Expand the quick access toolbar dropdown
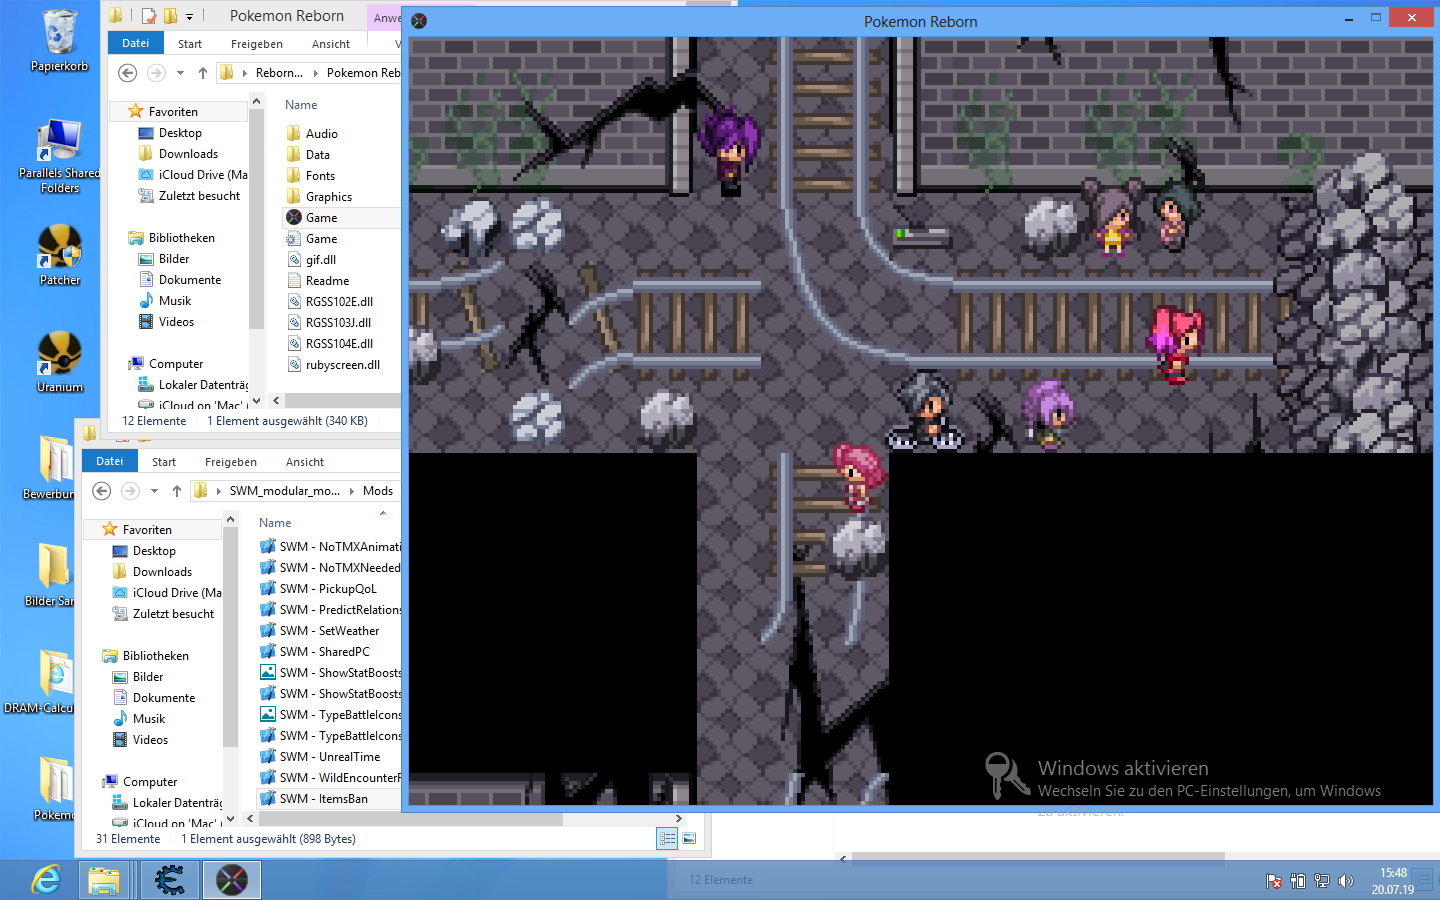The height and width of the screenshot is (900, 1440). [189, 17]
